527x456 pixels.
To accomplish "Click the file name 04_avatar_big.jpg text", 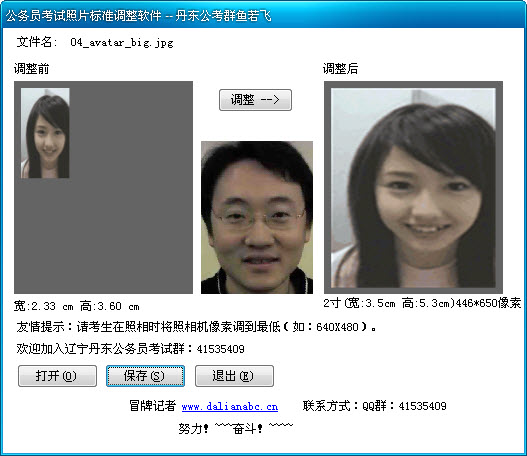I will [122, 43].
